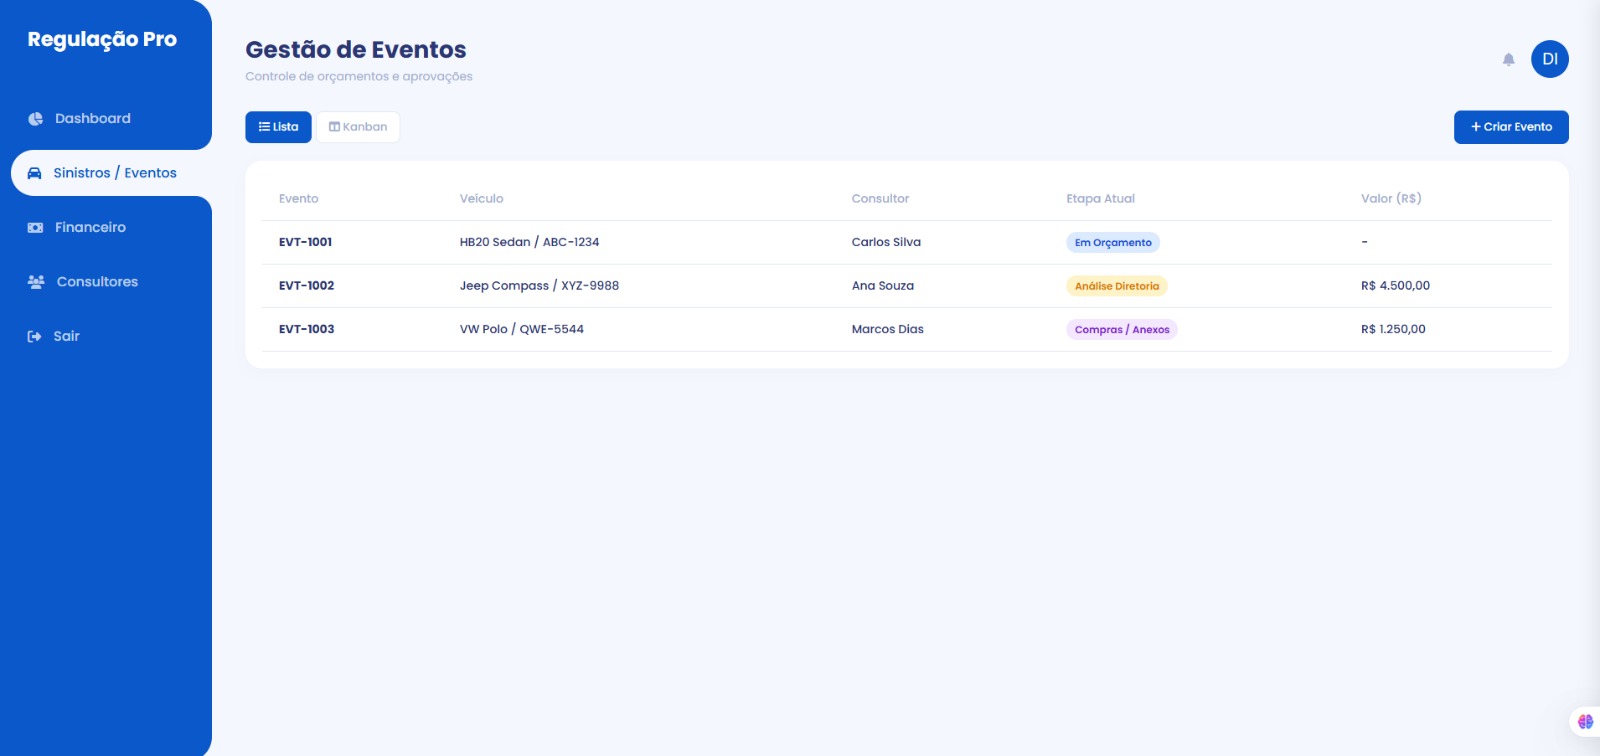Select event EVT-1002

point(306,286)
